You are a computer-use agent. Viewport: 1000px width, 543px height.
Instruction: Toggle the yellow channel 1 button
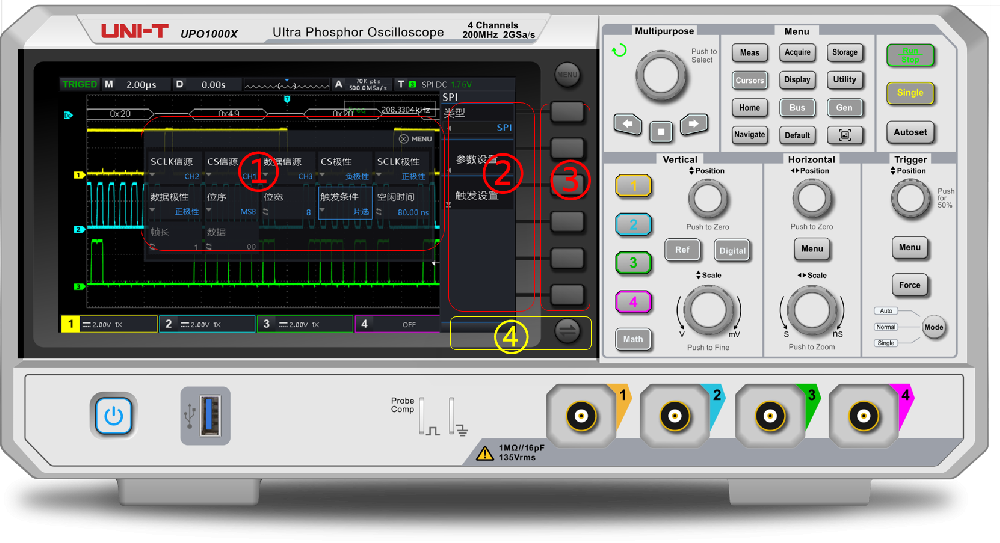[632, 185]
